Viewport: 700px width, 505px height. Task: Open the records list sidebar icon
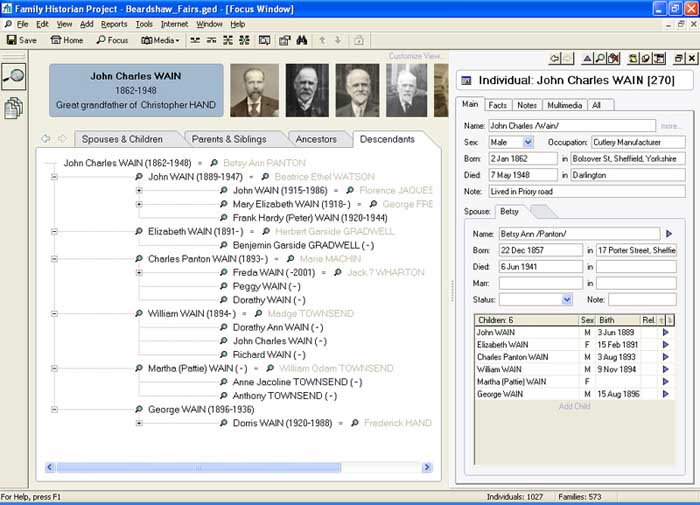pyautogui.click(x=14, y=108)
